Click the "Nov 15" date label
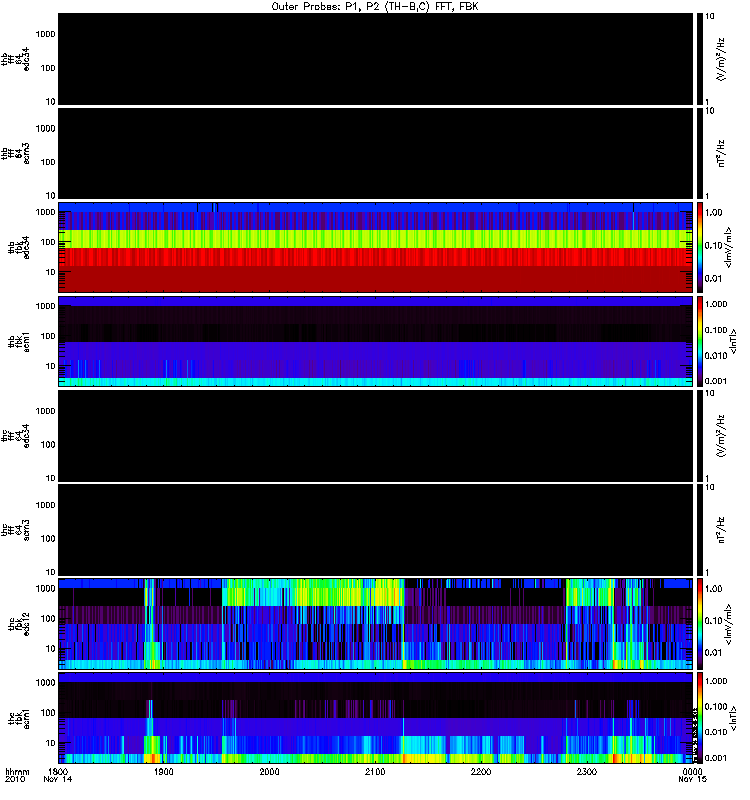 click(x=692, y=780)
